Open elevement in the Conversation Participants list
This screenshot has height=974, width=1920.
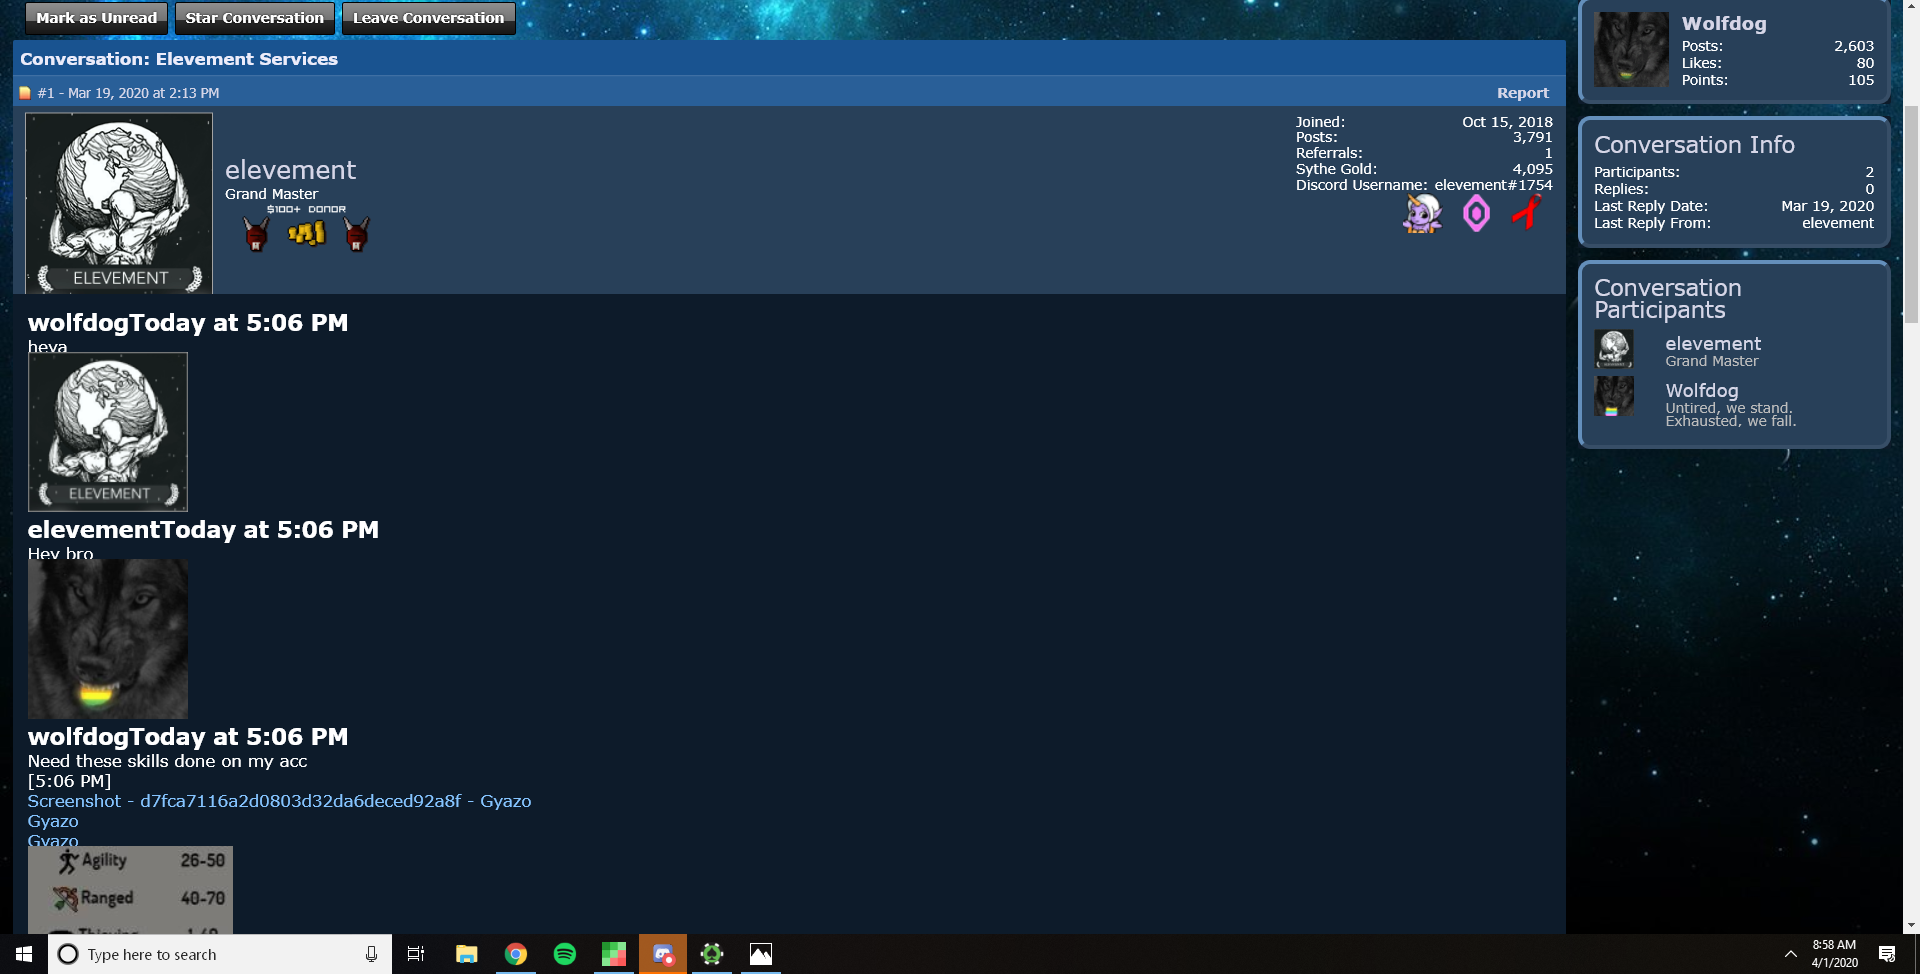click(1713, 344)
